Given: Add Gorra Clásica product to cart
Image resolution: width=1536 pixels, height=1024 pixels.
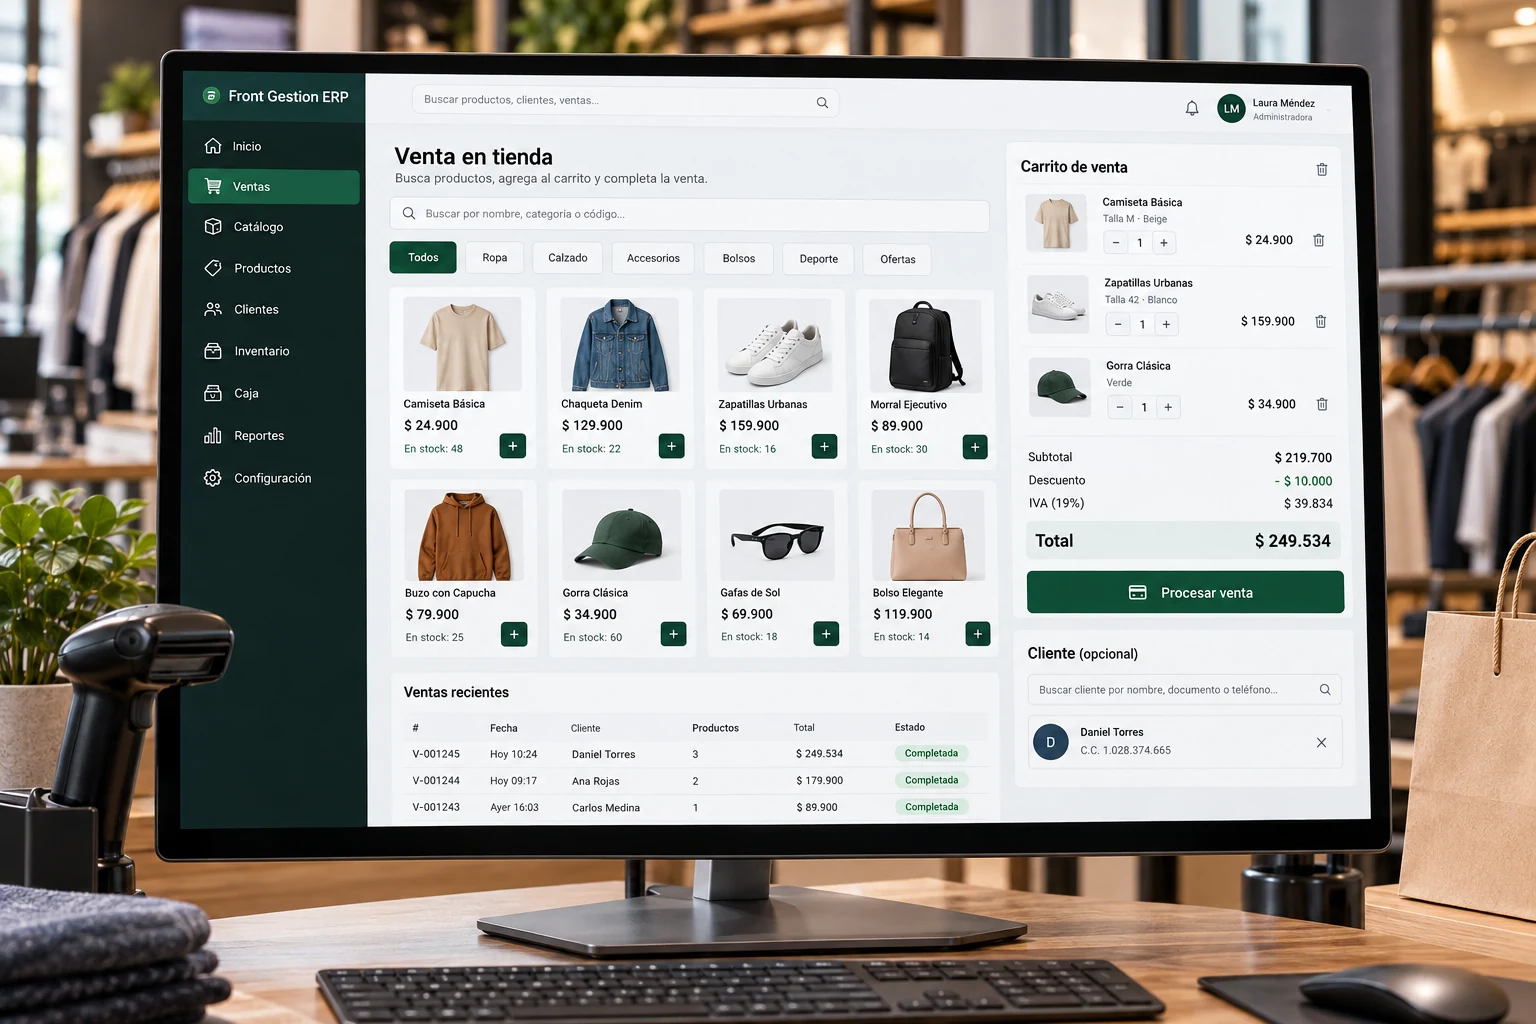Looking at the screenshot, I should coord(674,634).
